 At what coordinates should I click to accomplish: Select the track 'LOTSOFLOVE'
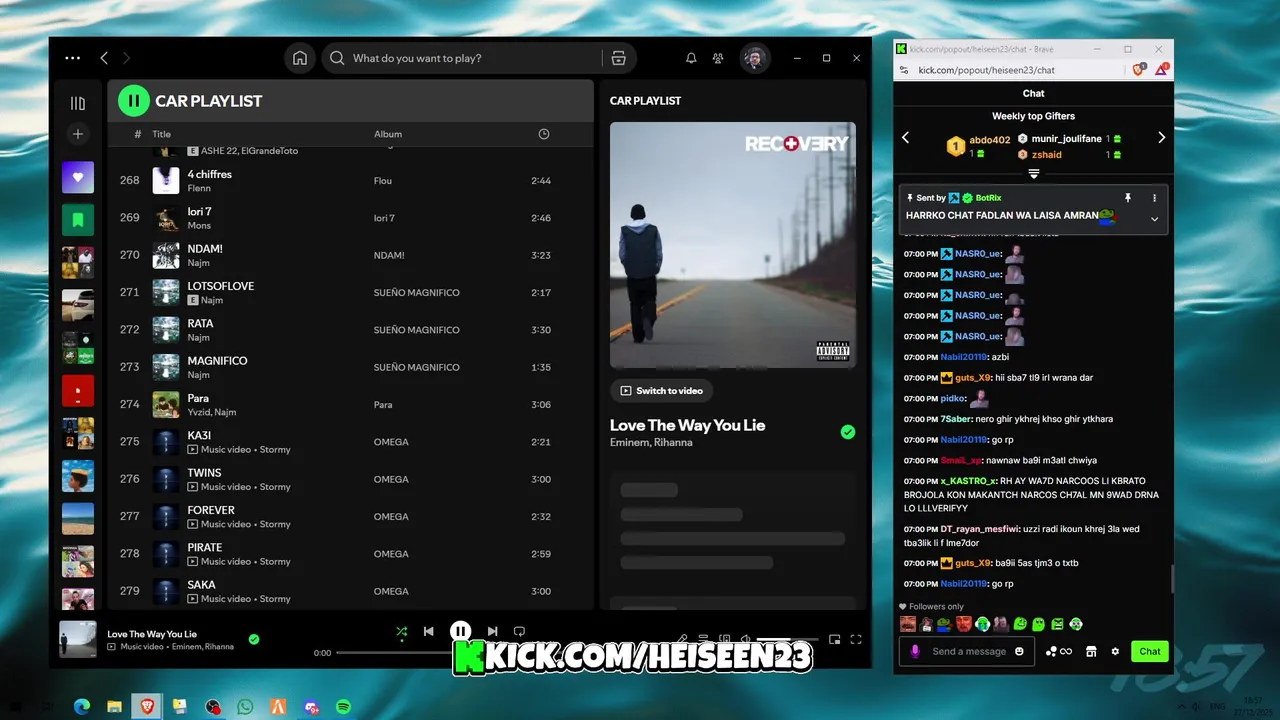[221, 286]
